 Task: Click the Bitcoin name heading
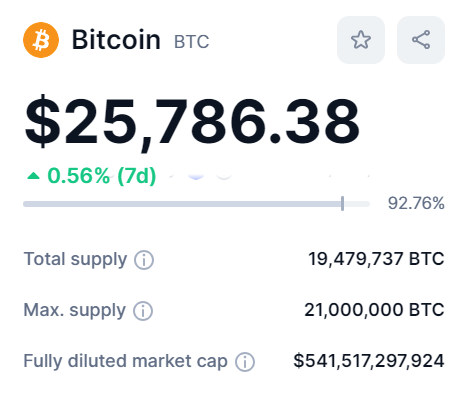click(x=116, y=40)
